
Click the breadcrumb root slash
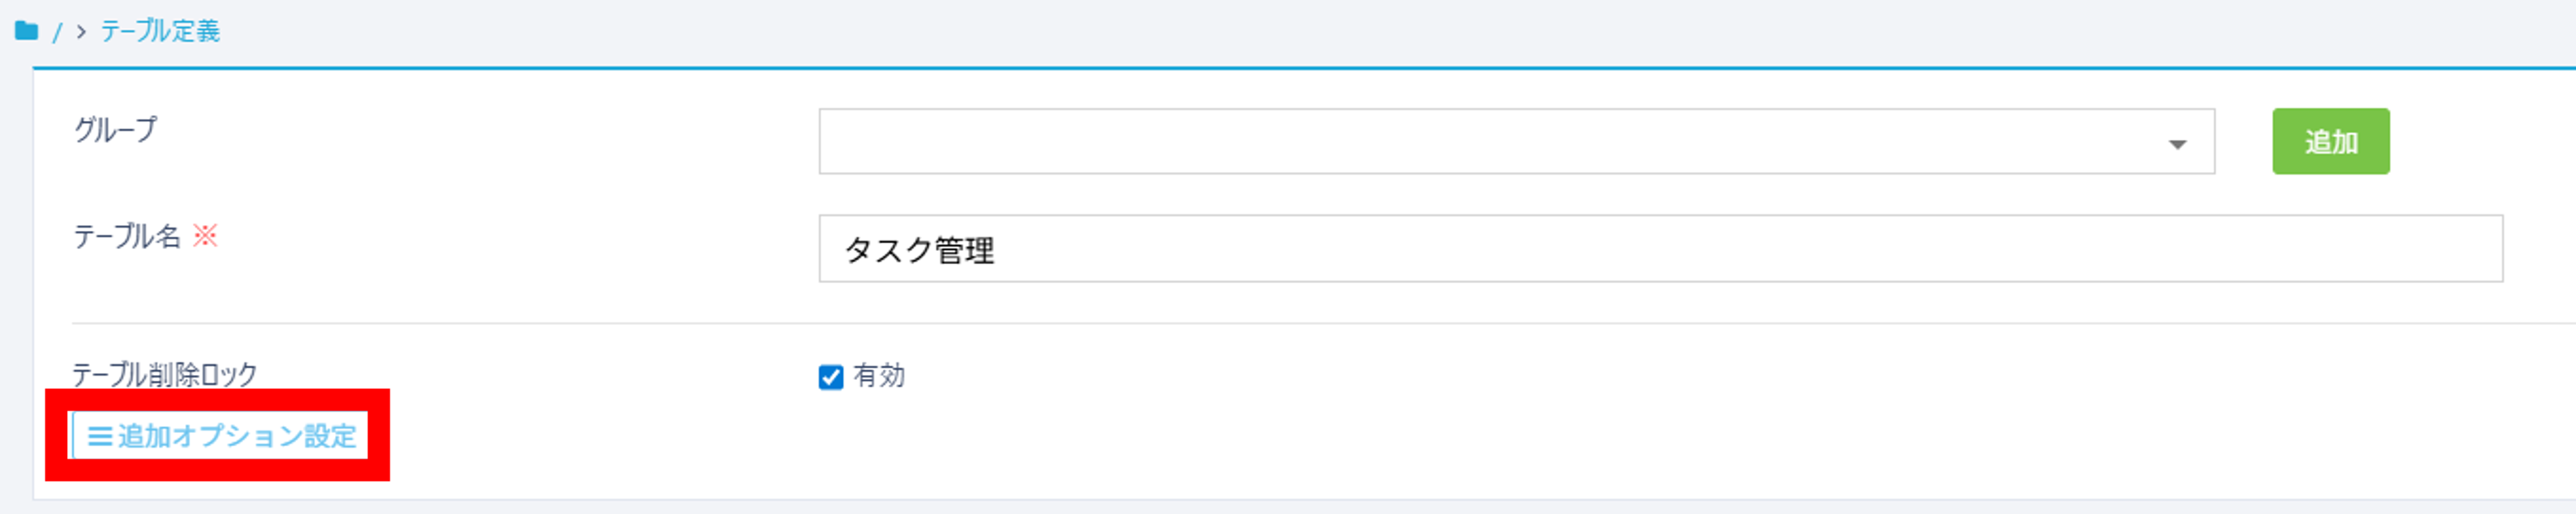(x=57, y=33)
